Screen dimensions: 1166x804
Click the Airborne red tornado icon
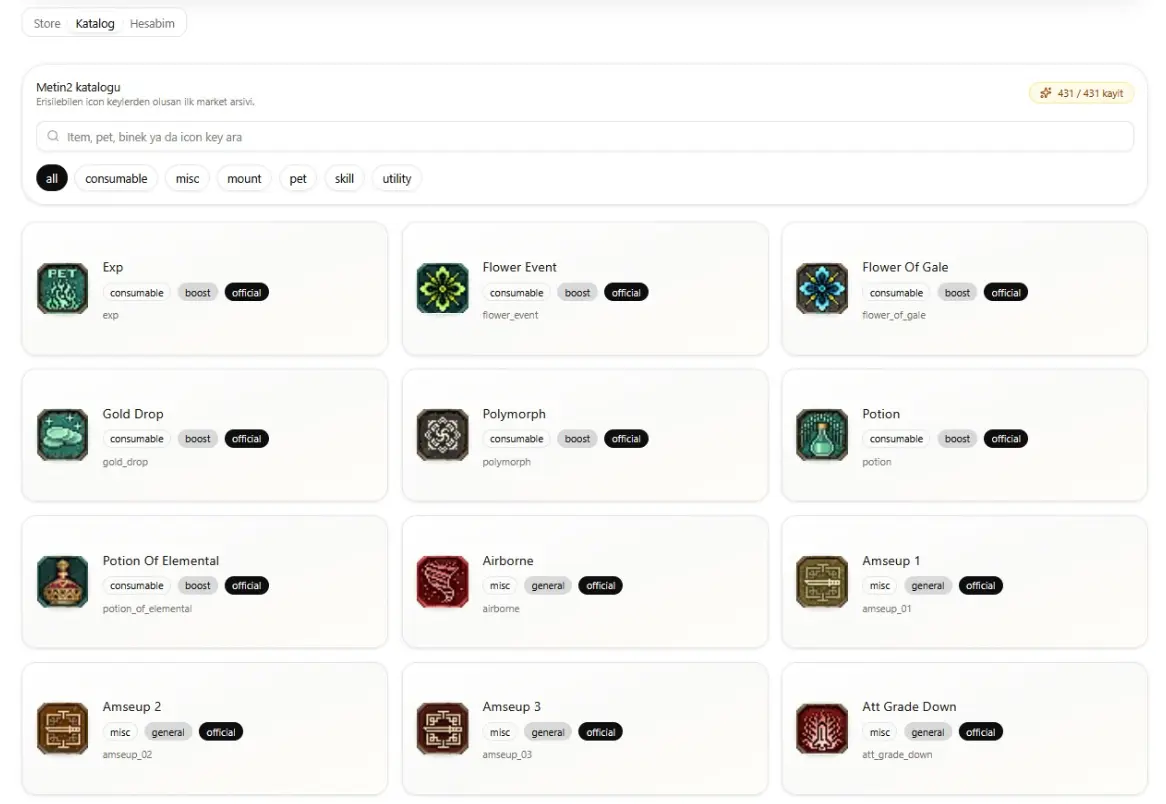[x=442, y=582]
